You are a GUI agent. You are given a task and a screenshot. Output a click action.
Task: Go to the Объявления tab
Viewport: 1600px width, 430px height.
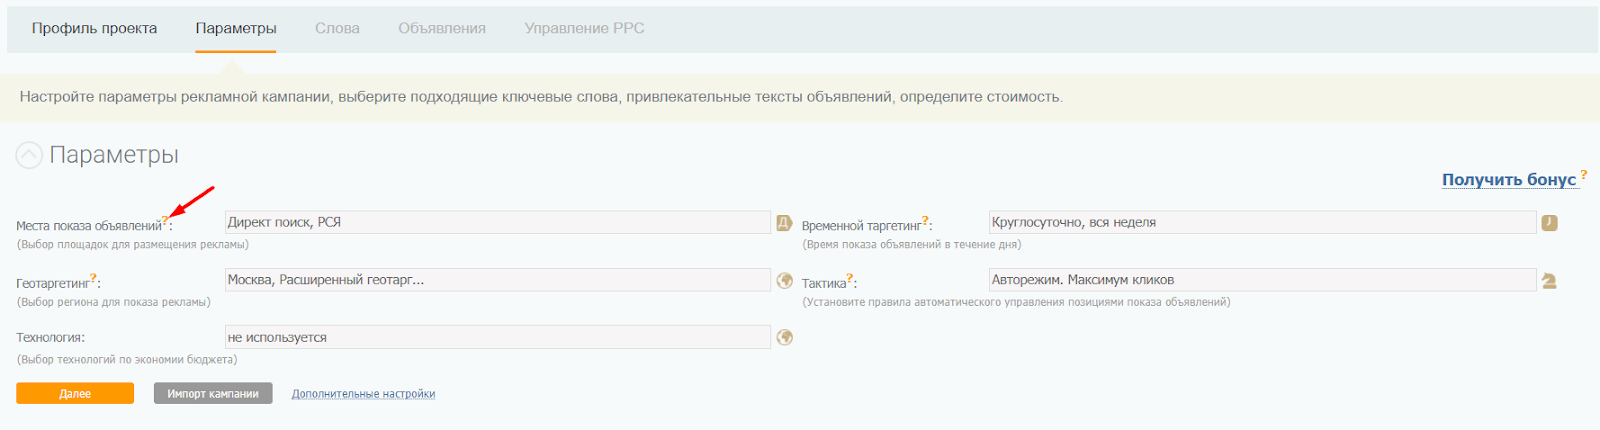click(x=442, y=28)
